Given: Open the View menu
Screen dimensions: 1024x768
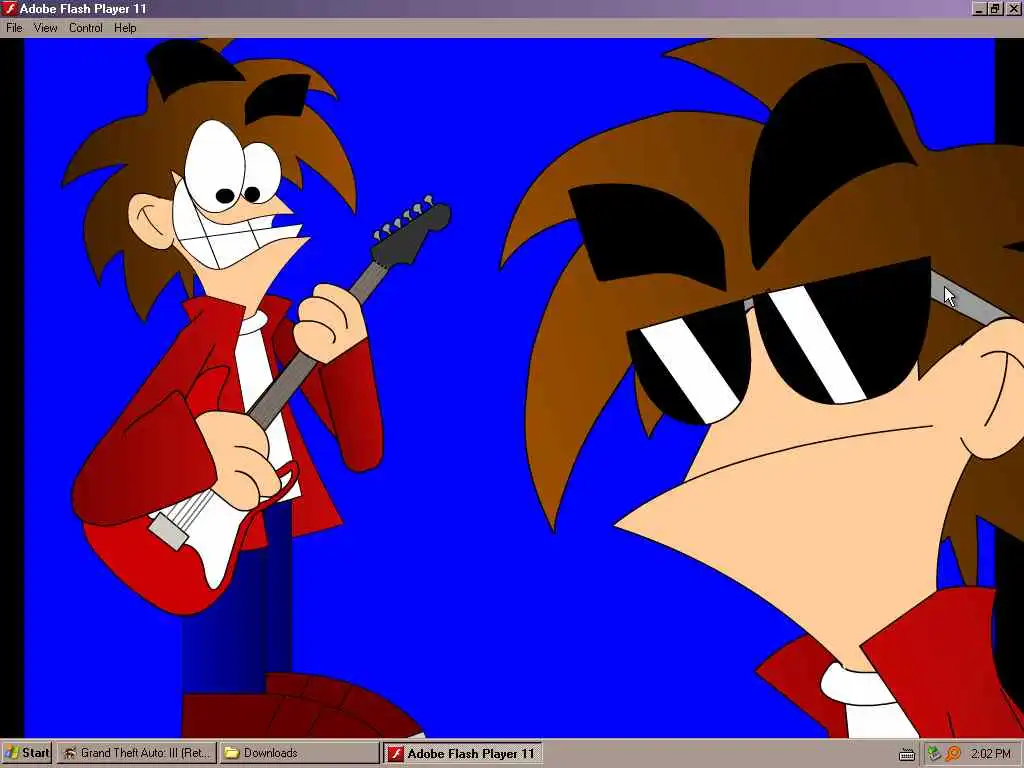Looking at the screenshot, I should 45,28.
